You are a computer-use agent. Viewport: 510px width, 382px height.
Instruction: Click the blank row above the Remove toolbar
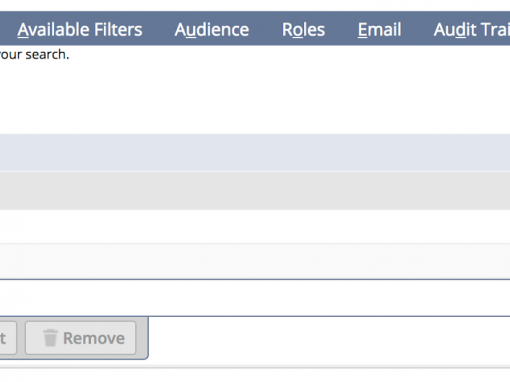tap(255, 298)
